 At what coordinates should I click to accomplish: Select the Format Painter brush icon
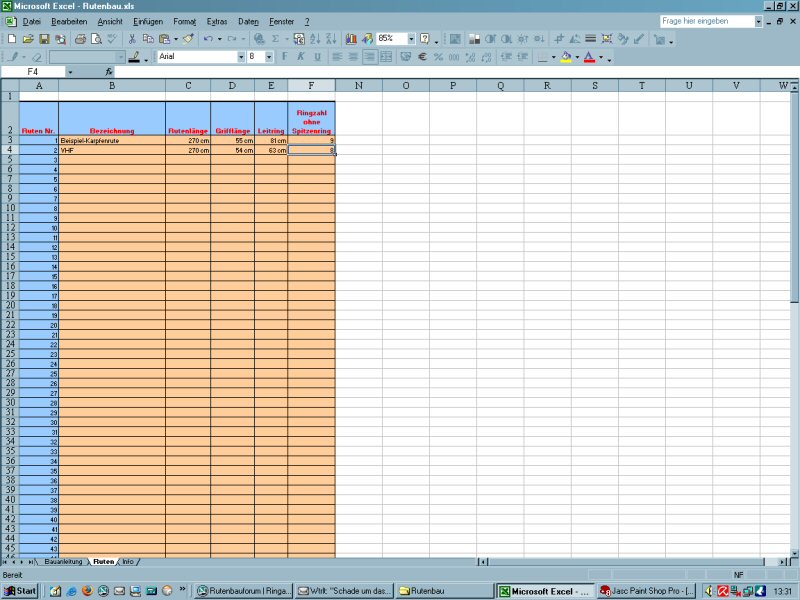click(187, 39)
